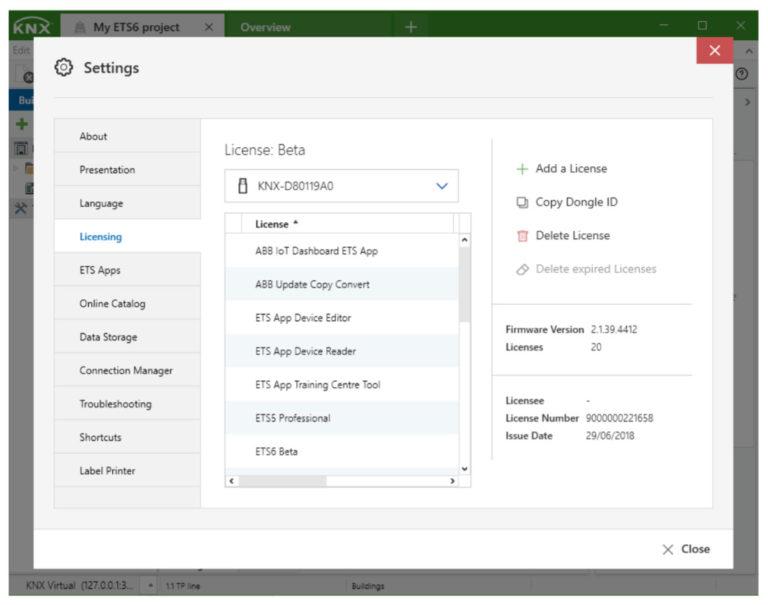The image size is (768, 605).
Task: Expand the right side panel chevron
Action: (x=747, y=102)
